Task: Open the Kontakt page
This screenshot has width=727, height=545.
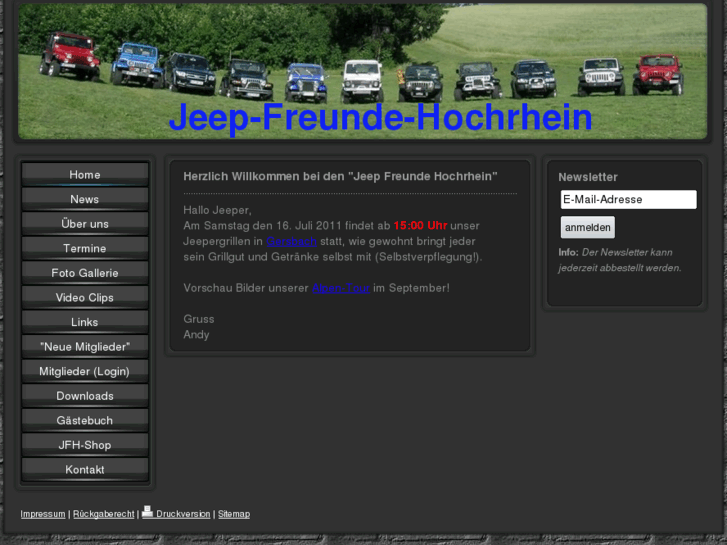Action: pos(85,470)
